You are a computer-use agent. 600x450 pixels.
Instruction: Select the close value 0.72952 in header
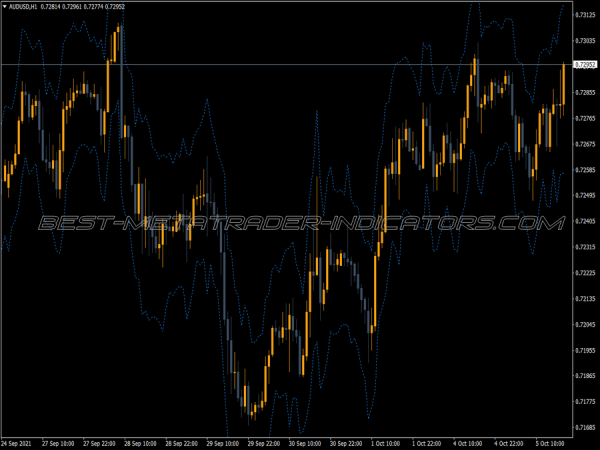(x=115, y=7)
